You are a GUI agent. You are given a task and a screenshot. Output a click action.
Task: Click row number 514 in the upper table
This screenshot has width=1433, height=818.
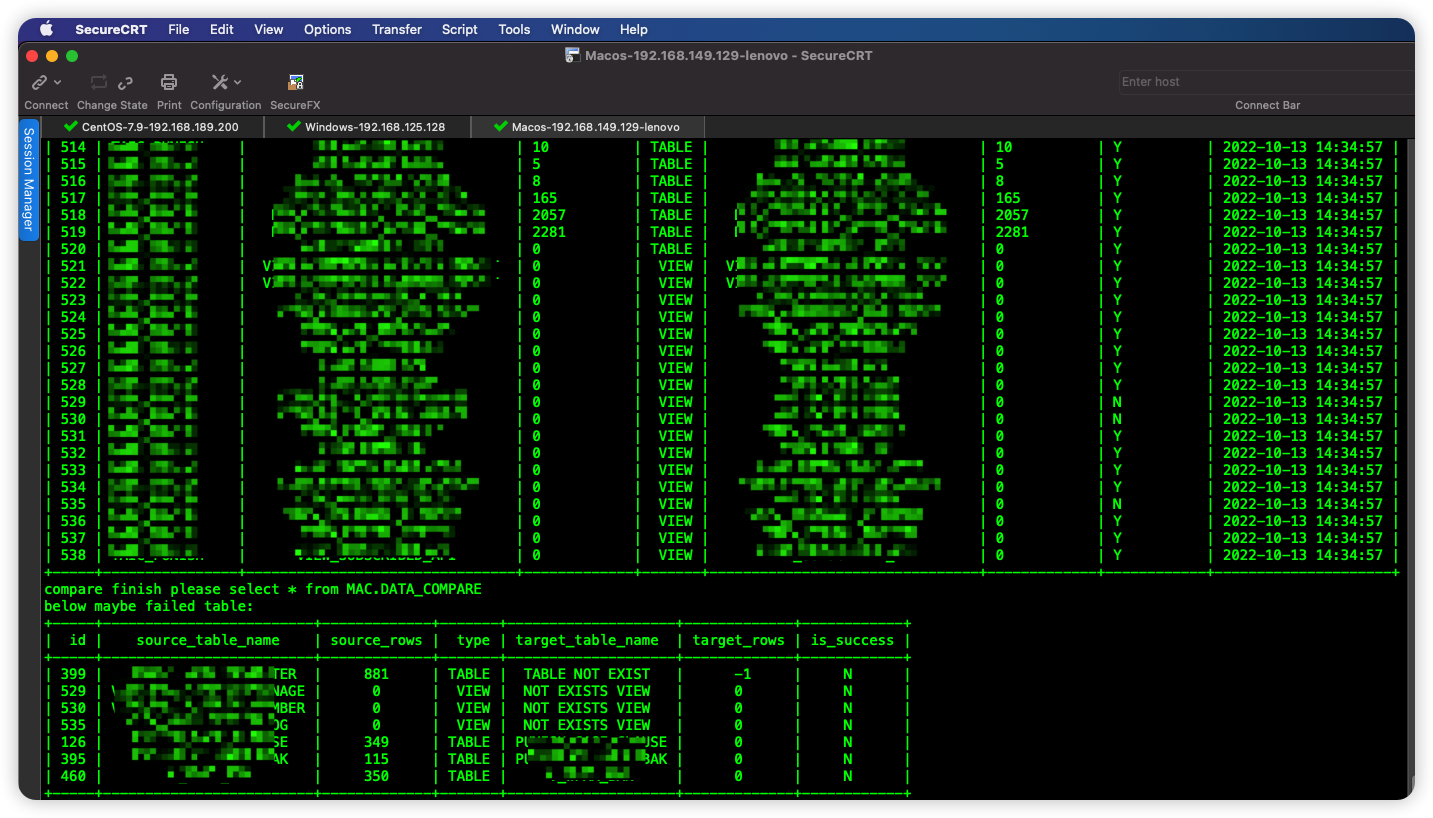73,147
